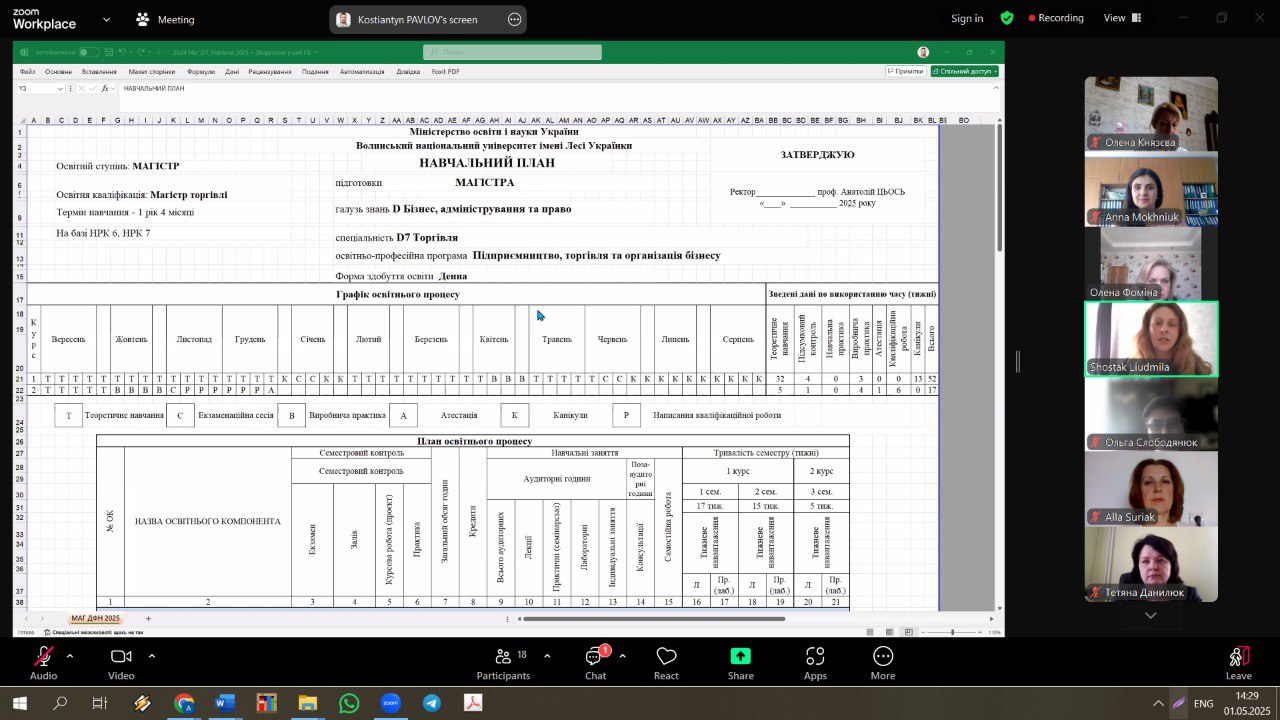Open Chat with one unread message
Image resolution: width=1280 pixels, height=720 pixels.
click(595, 663)
